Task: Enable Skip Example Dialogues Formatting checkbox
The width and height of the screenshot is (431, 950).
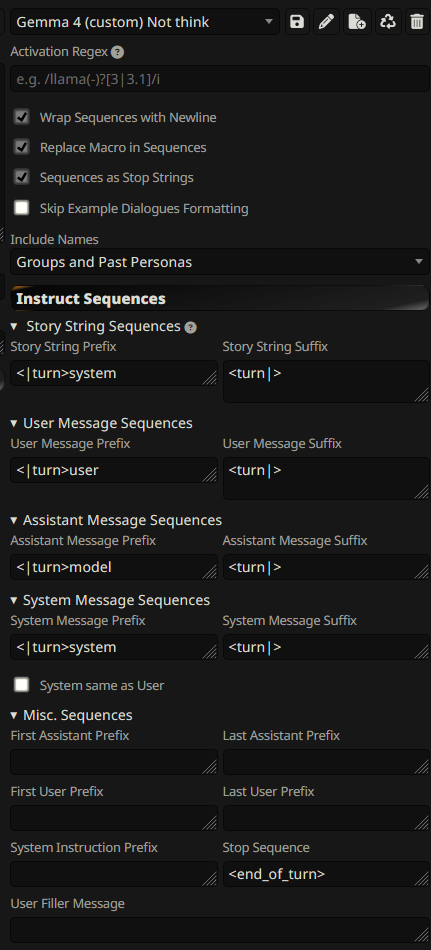Action: 22,208
